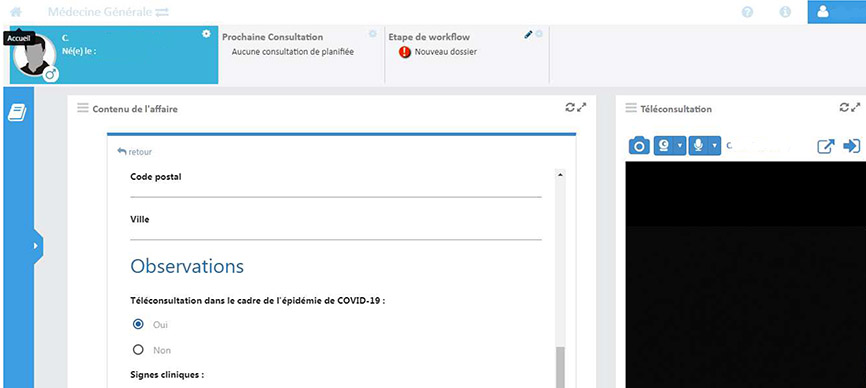Open the information icon in top bar
Image resolution: width=866 pixels, height=388 pixels.
tap(785, 12)
